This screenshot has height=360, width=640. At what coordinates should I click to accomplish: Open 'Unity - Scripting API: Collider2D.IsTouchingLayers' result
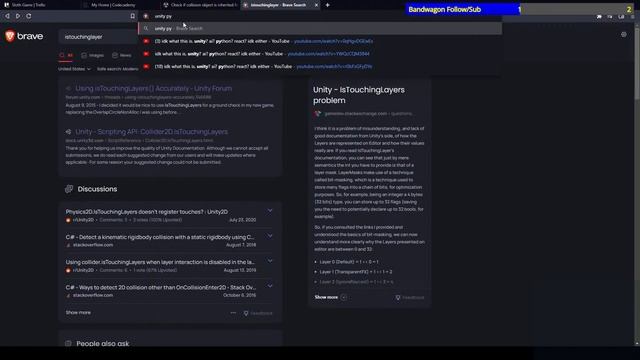(151, 132)
